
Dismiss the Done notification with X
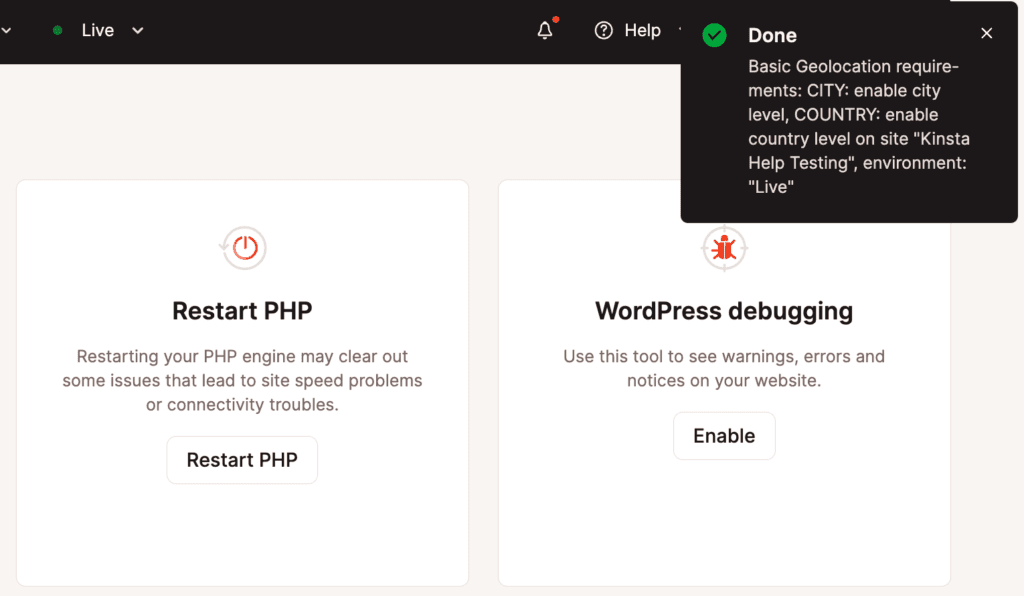coord(986,33)
